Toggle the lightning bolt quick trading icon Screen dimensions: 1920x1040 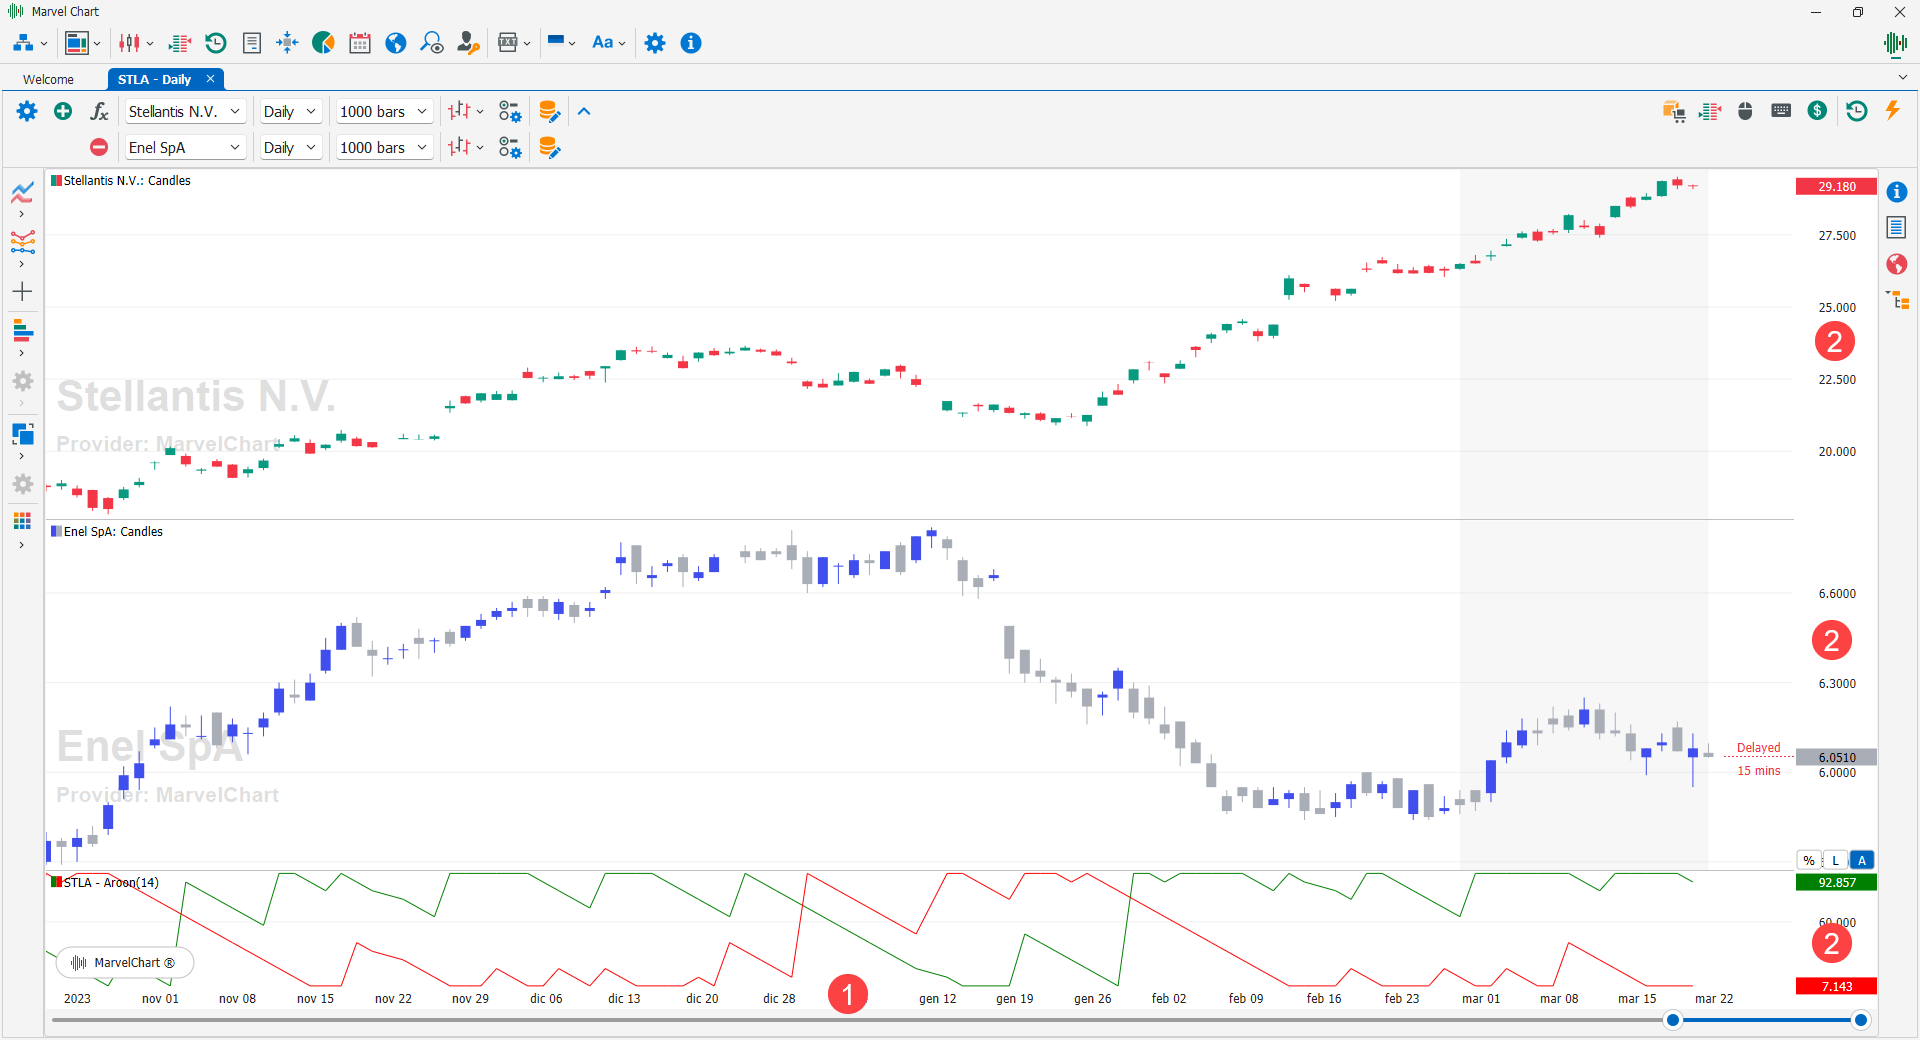point(1893,111)
